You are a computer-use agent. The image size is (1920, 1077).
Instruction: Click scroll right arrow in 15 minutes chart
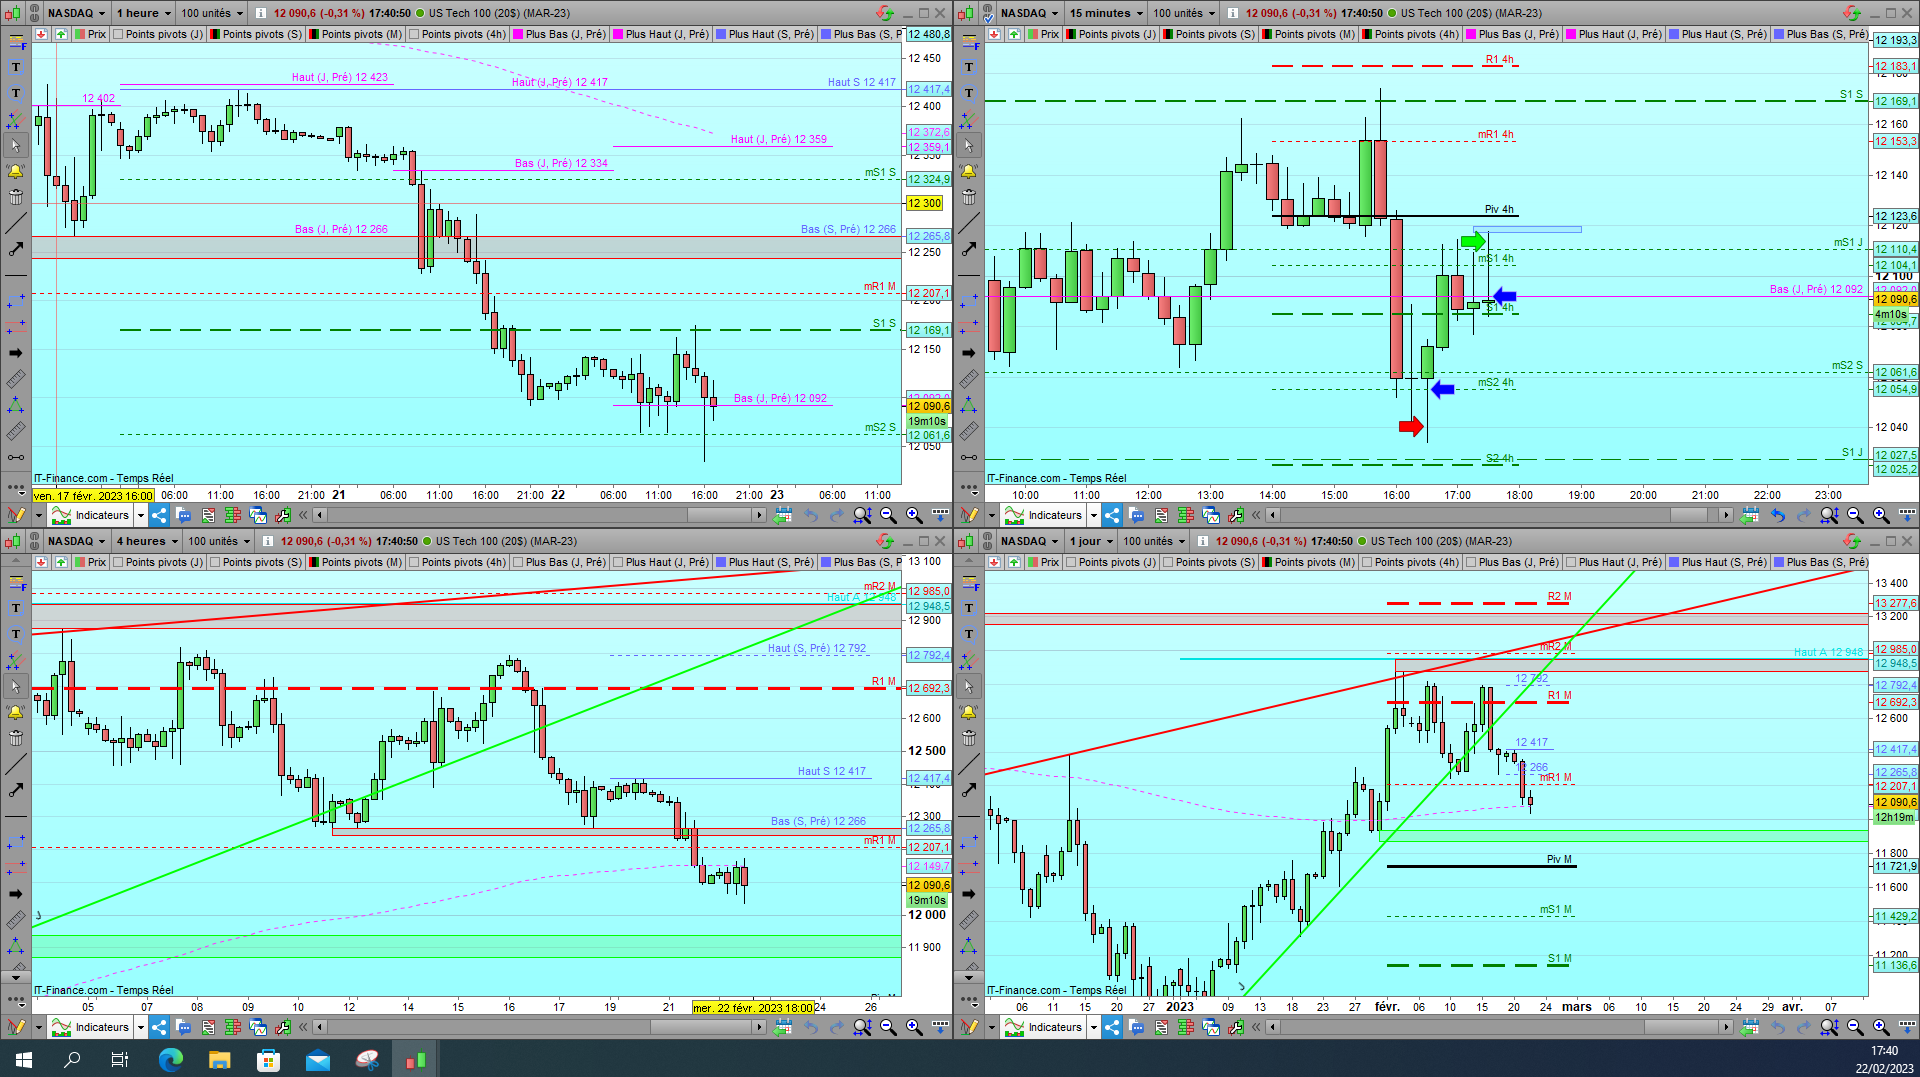tap(1726, 515)
